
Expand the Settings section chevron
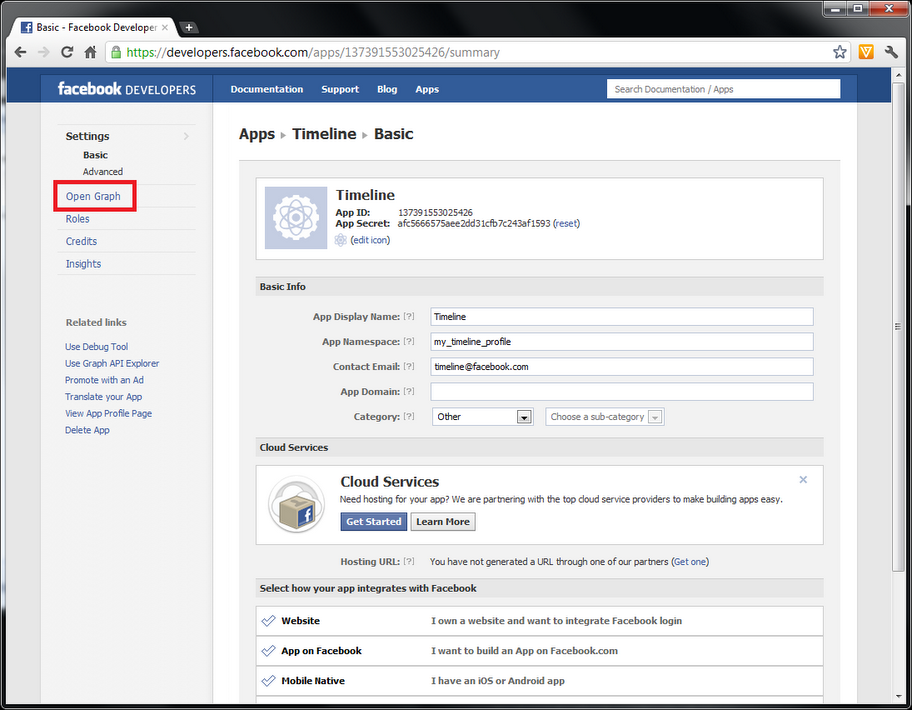pyautogui.click(x=186, y=136)
